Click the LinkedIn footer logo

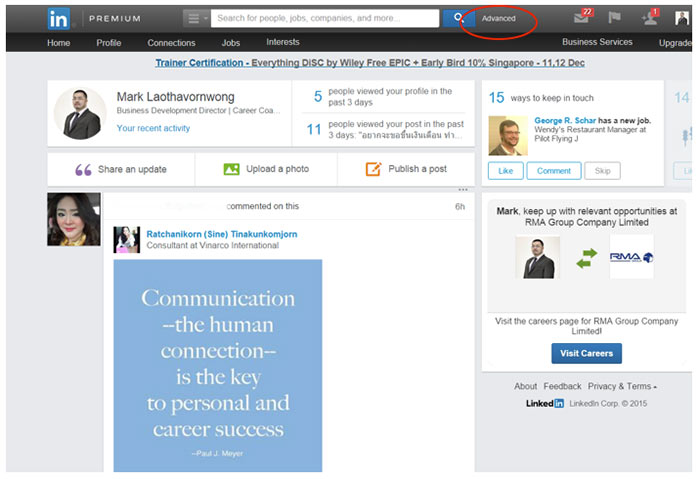(x=545, y=404)
